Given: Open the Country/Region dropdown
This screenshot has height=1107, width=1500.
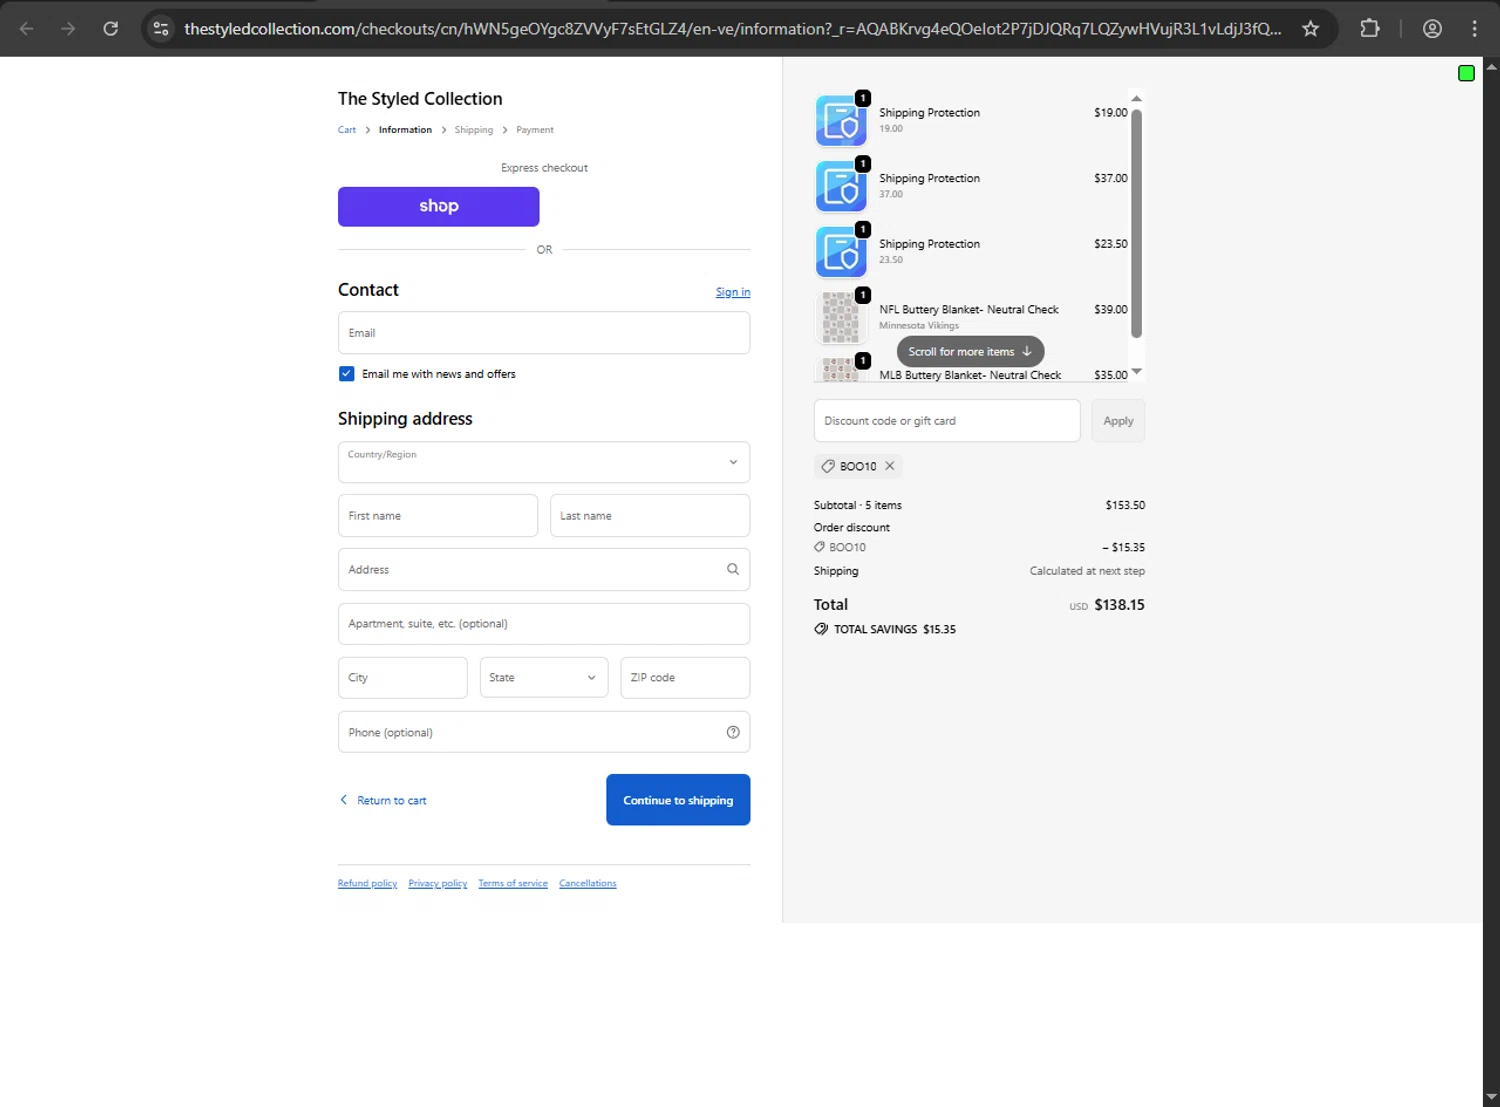Looking at the screenshot, I should click(x=544, y=462).
